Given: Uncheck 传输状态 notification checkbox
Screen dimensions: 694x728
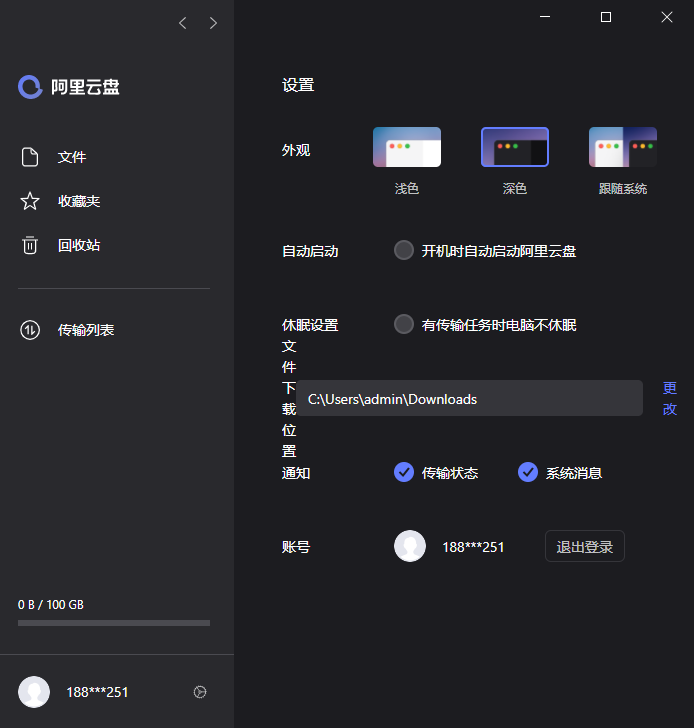Looking at the screenshot, I should tap(404, 472).
